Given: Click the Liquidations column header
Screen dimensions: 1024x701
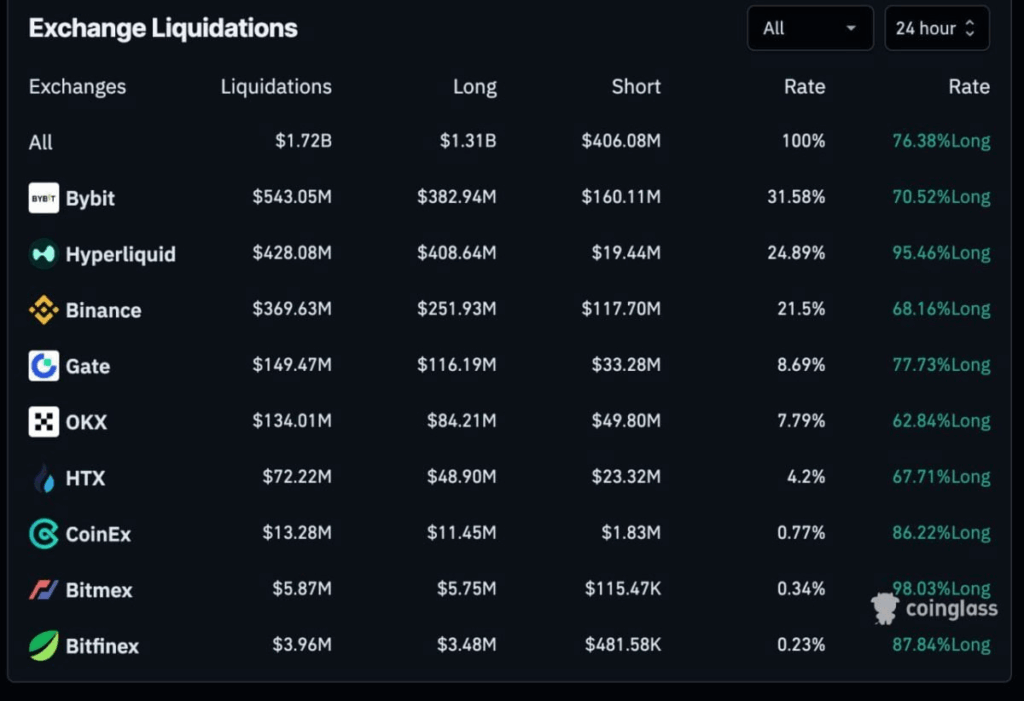Looking at the screenshot, I should click(276, 87).
